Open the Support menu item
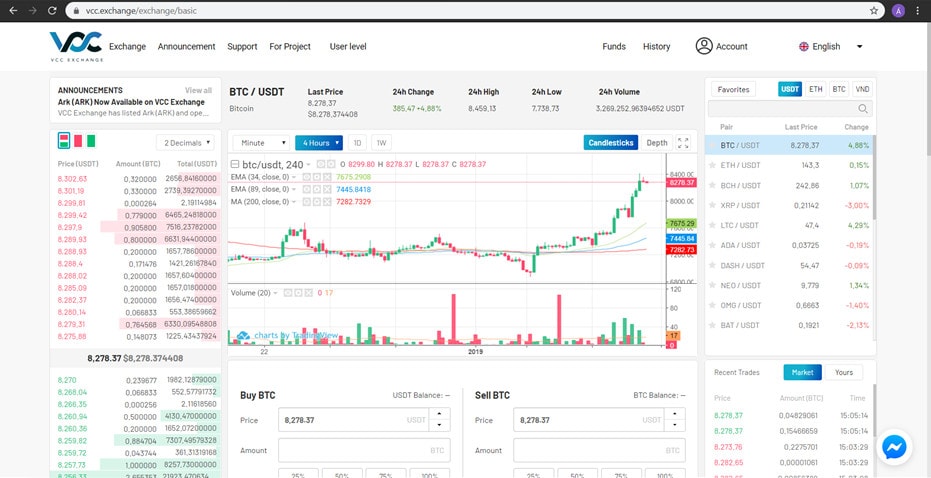931x478 pixels. (x=242, y=46)
